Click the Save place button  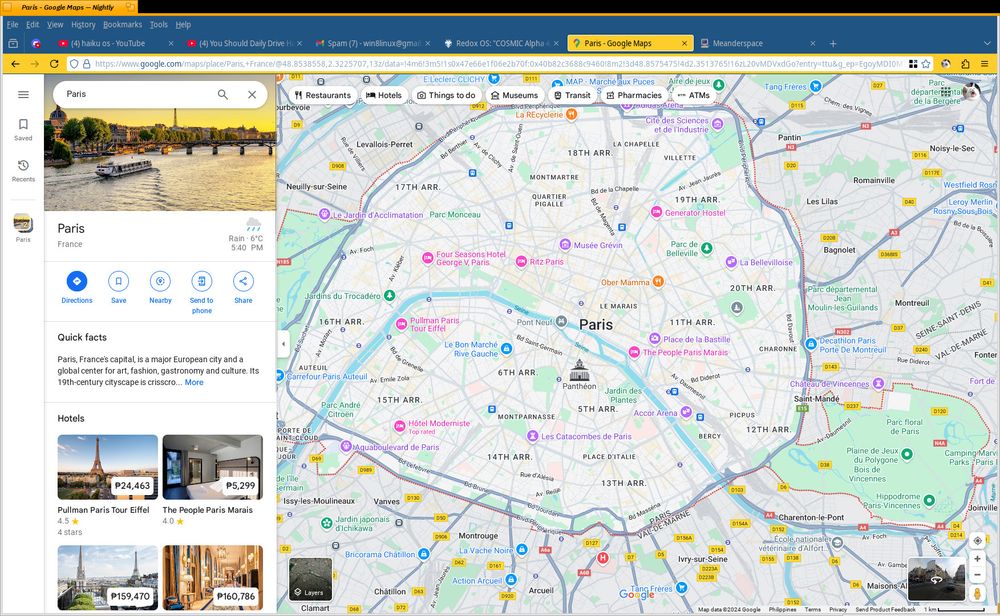[119, 287]
